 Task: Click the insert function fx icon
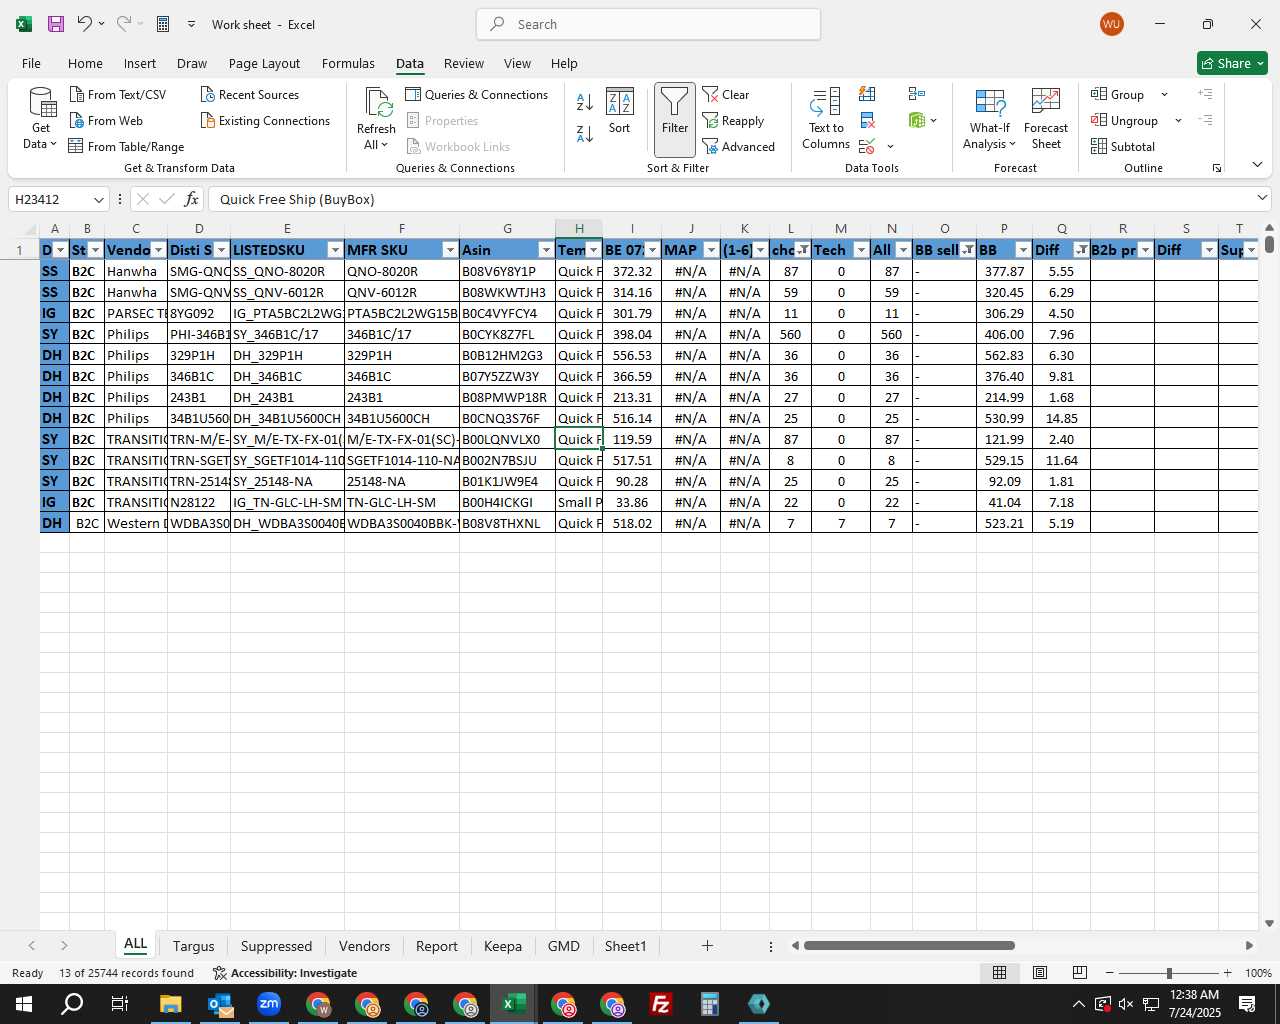tap(192, 199)
